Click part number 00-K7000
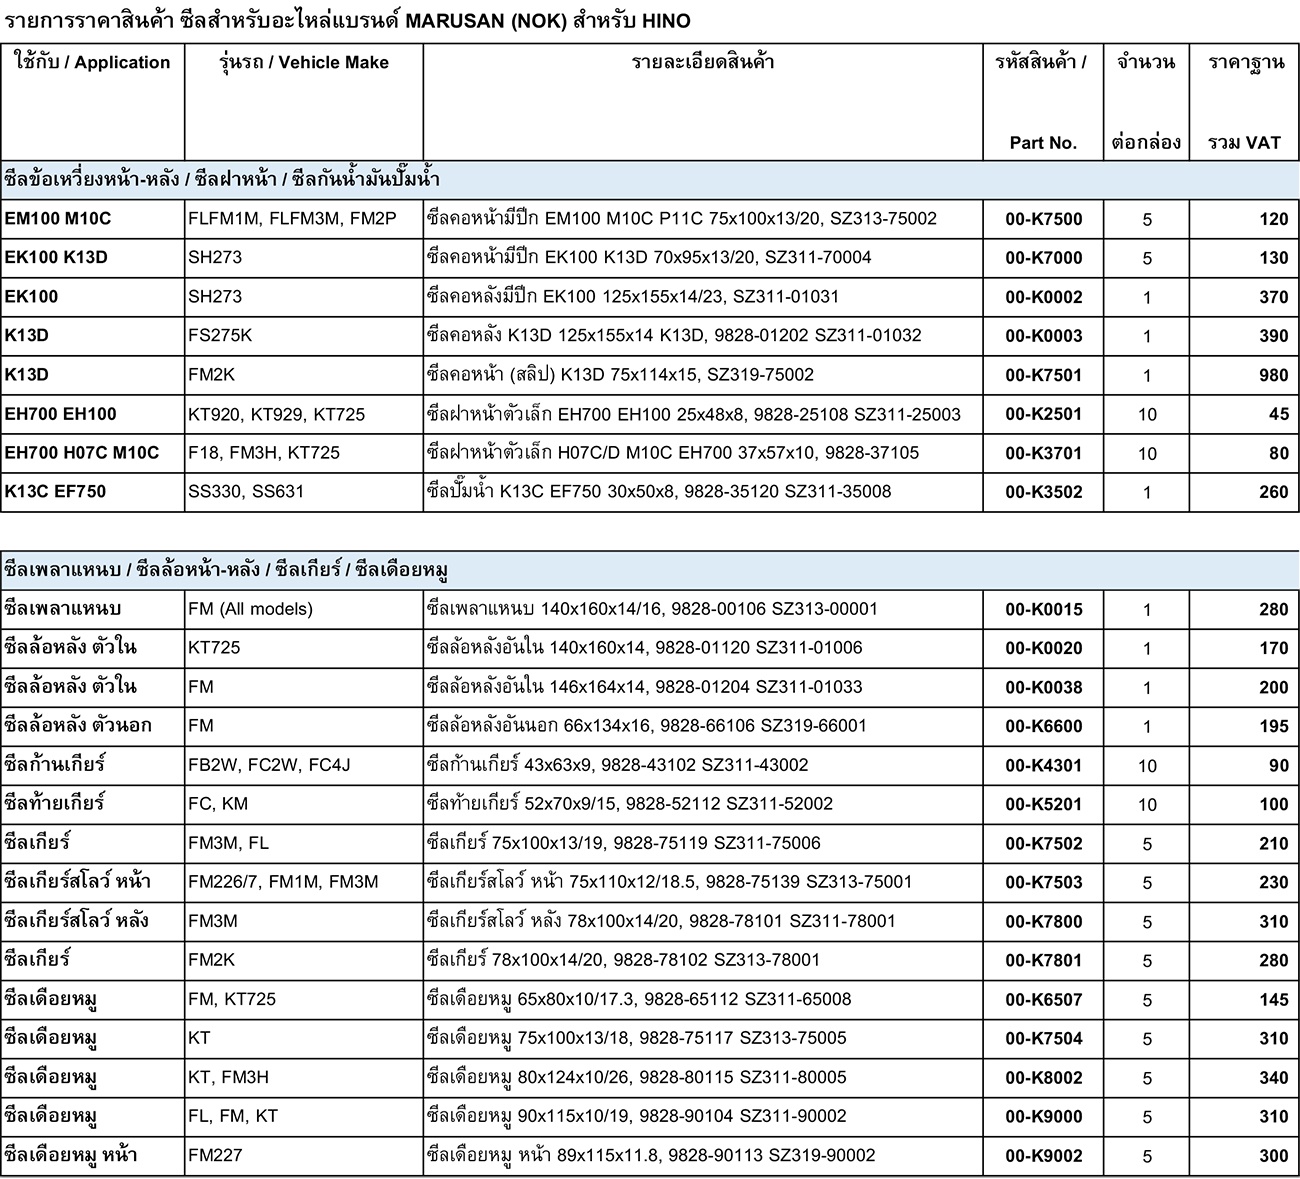 coord(1043,258)
